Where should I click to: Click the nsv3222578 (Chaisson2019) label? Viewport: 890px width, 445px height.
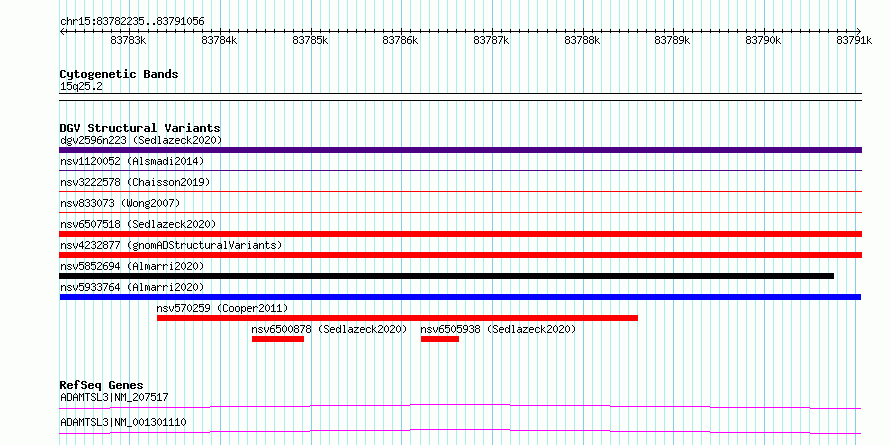[x=135, y=182]
